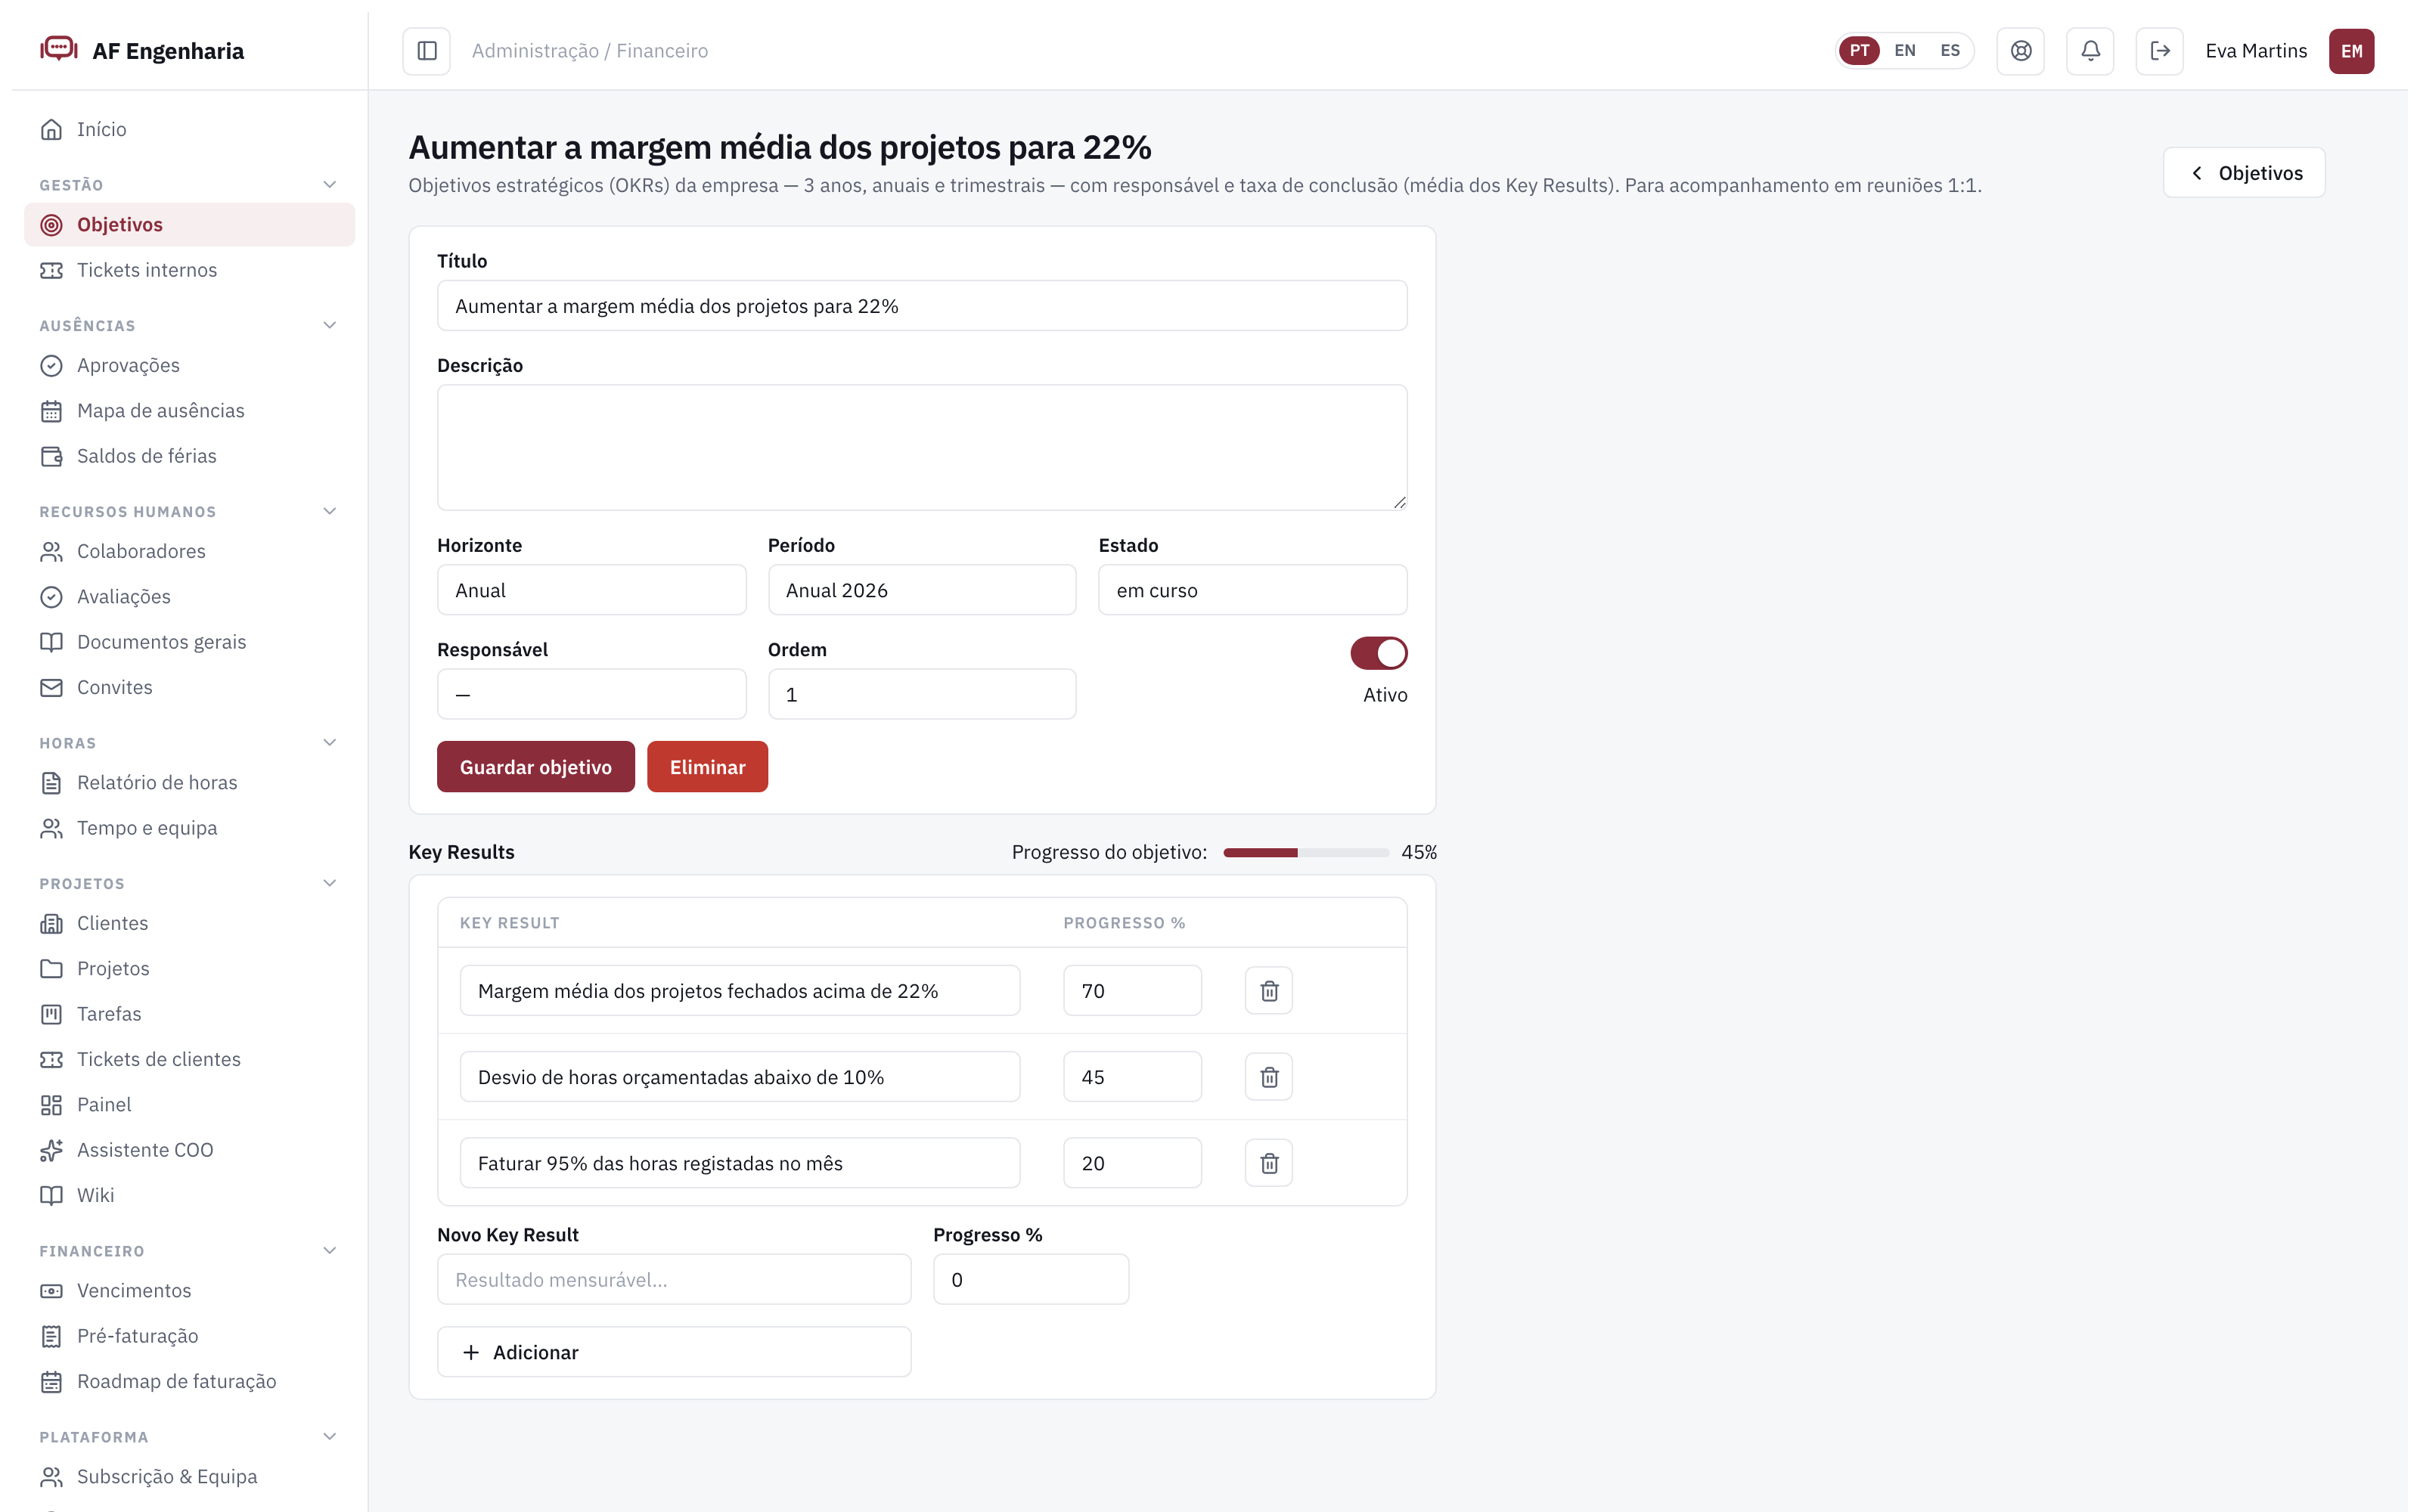Edit progress value 70 field
The image size is (2420, 1512).
point(1132,990)
